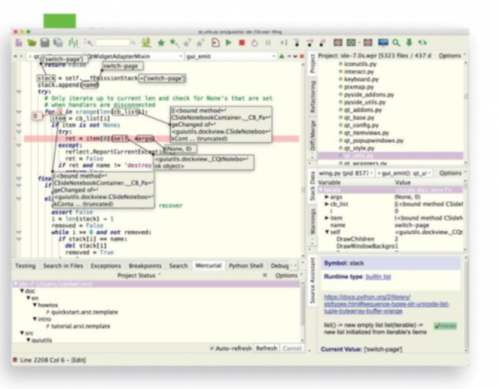Viewport: 500px width, 389px height.
Task: Open the gui_emit symbol dropdown
Action: (231, 56)
